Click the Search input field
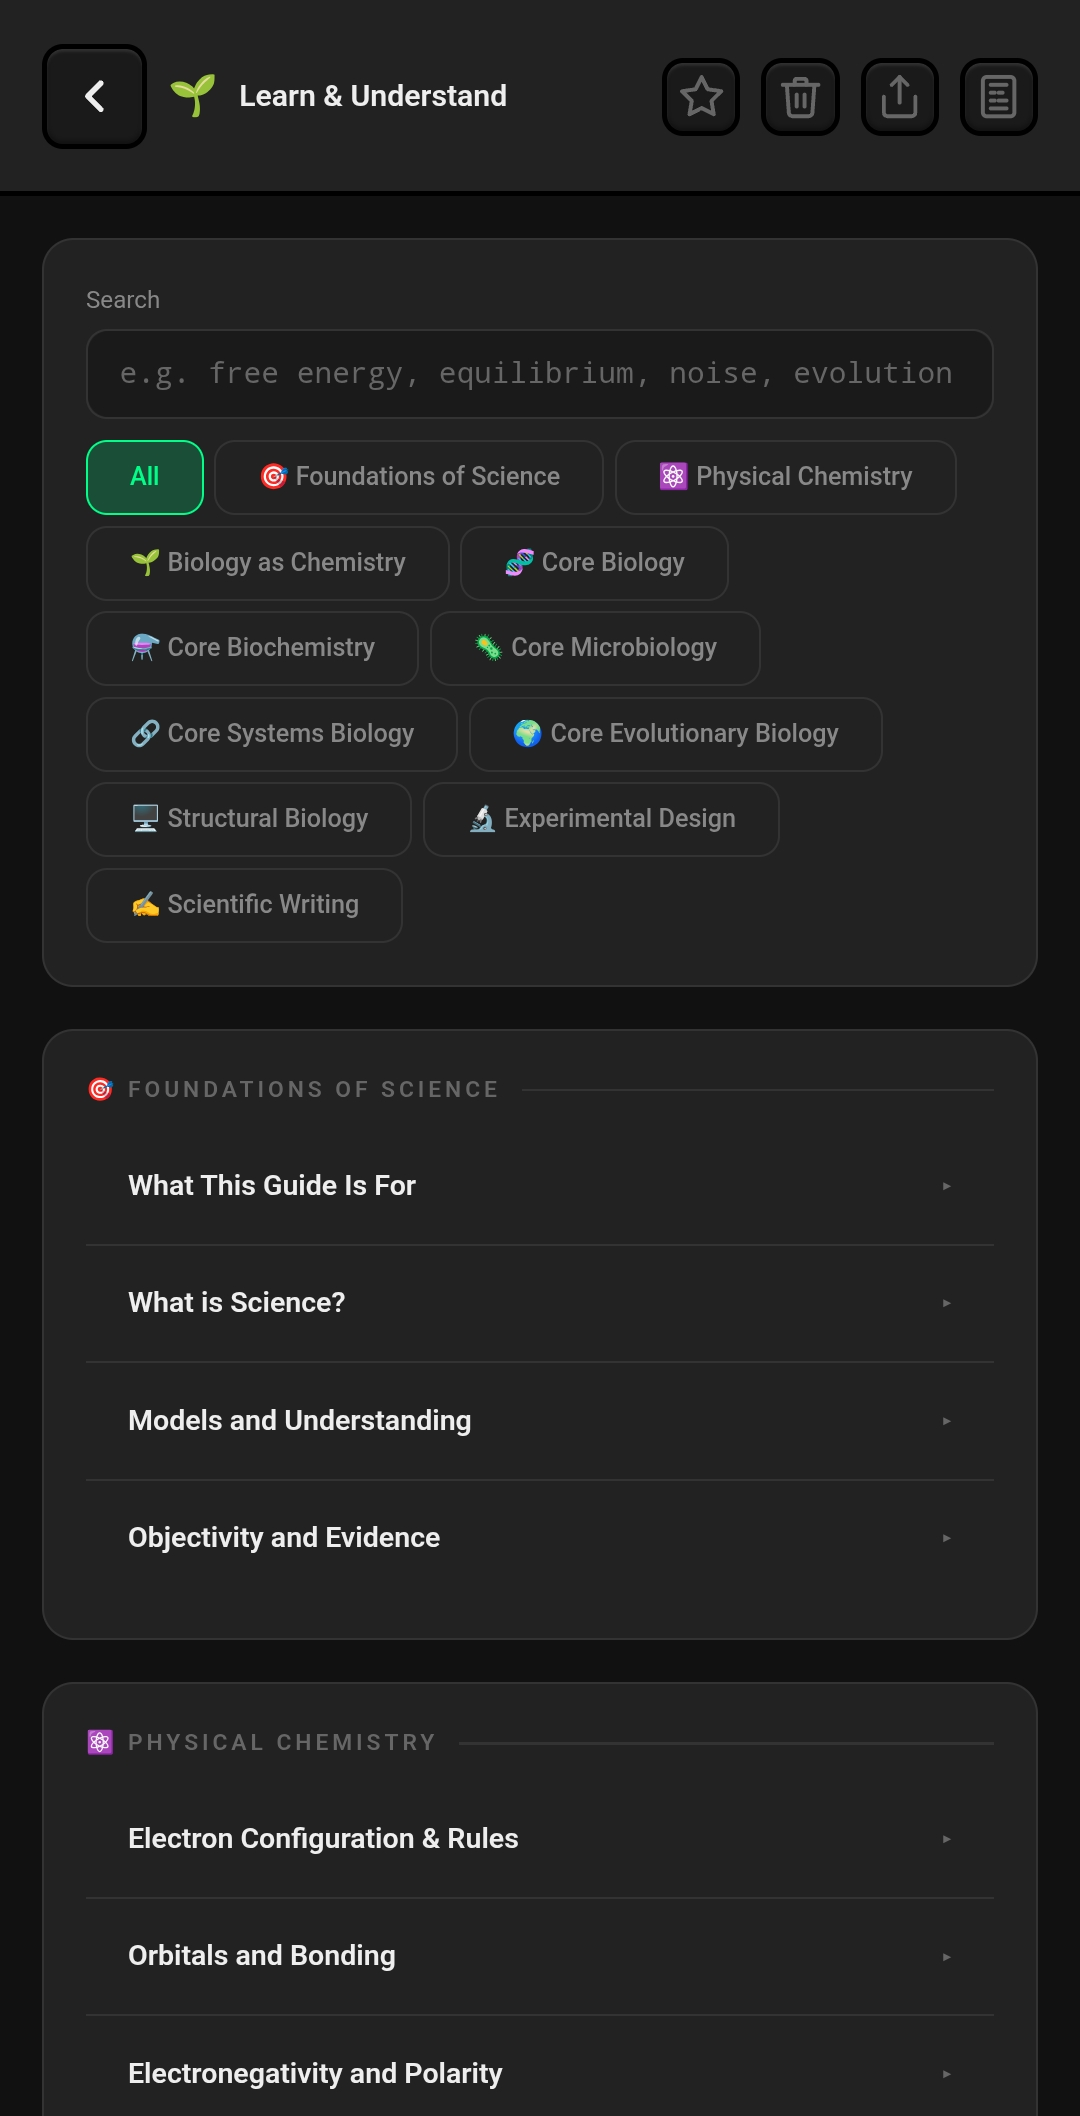Viewport: 1080px width, 2116px height. (540, 374)
